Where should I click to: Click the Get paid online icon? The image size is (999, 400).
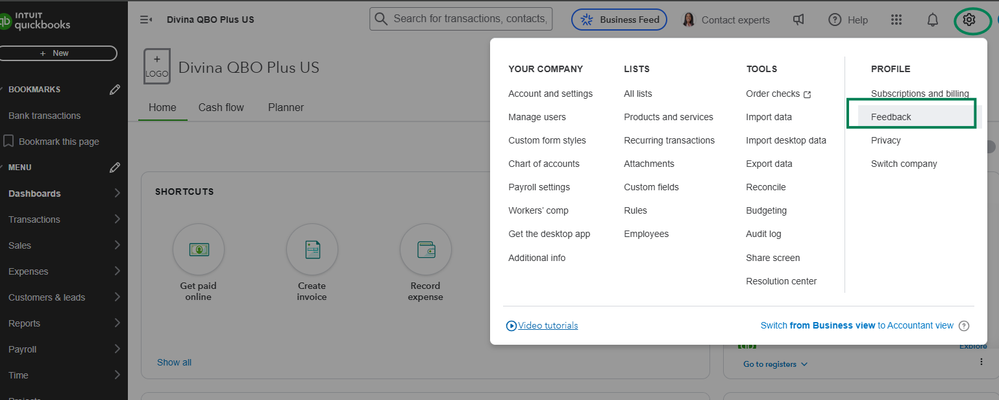pyautogui.click(x=198, y=249)
